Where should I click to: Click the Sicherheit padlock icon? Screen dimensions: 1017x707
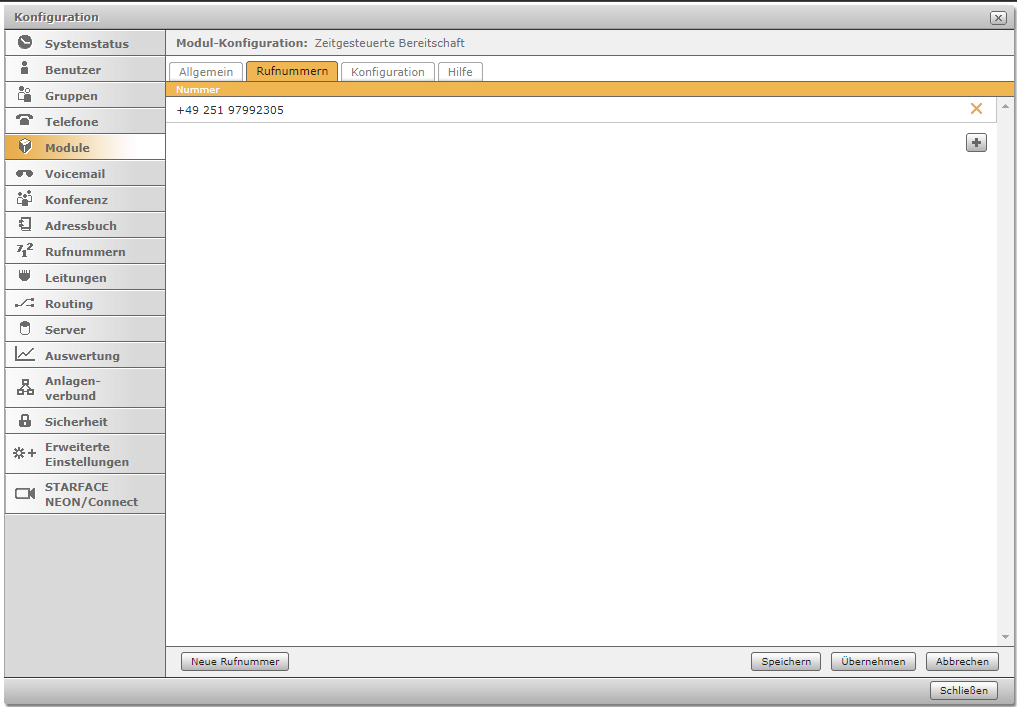click(25, 421)
